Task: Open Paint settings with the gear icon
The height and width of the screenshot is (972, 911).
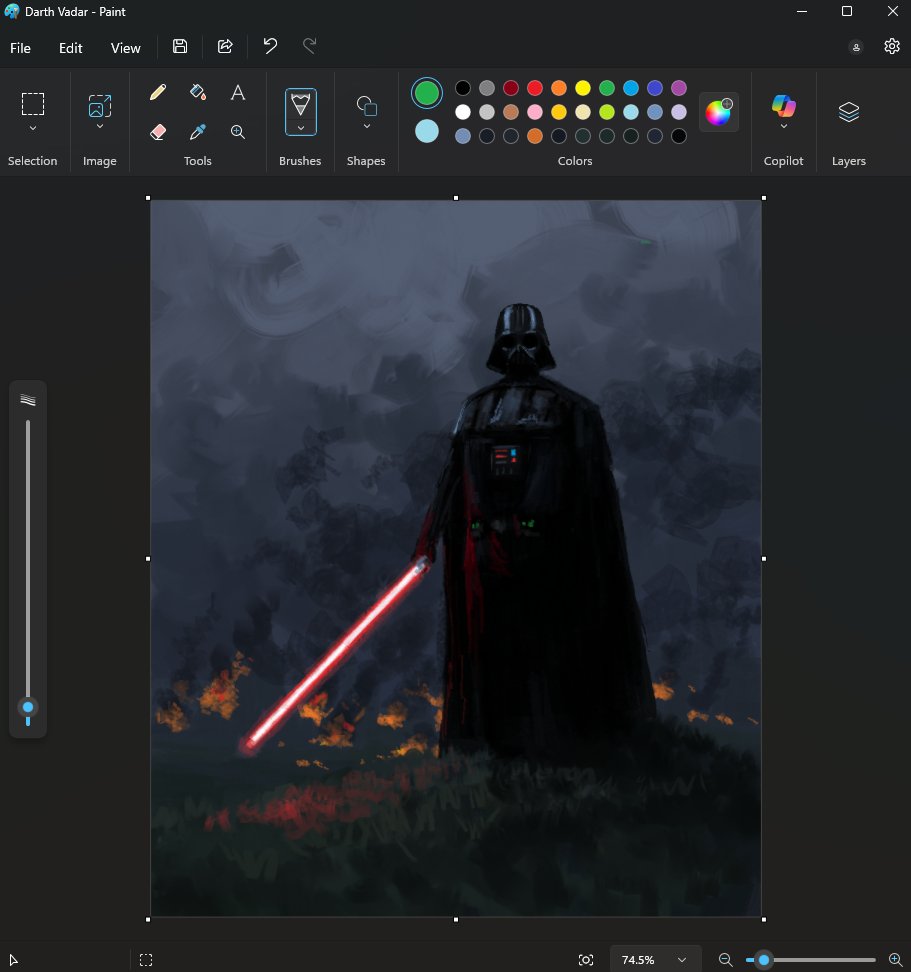Action: coord(891,46)
